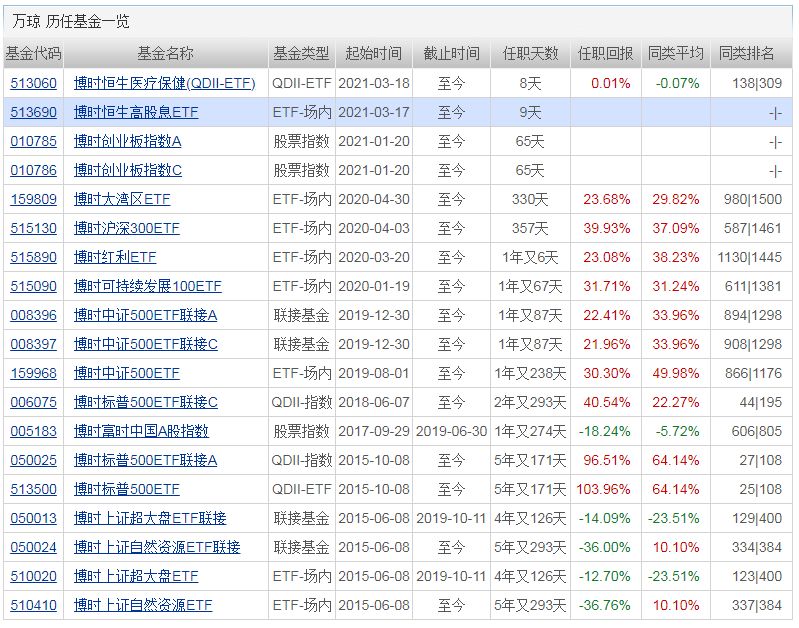Open 博时红利ETF fund link
This screenshot has width=799, height=628.
(x=115, y=257)
